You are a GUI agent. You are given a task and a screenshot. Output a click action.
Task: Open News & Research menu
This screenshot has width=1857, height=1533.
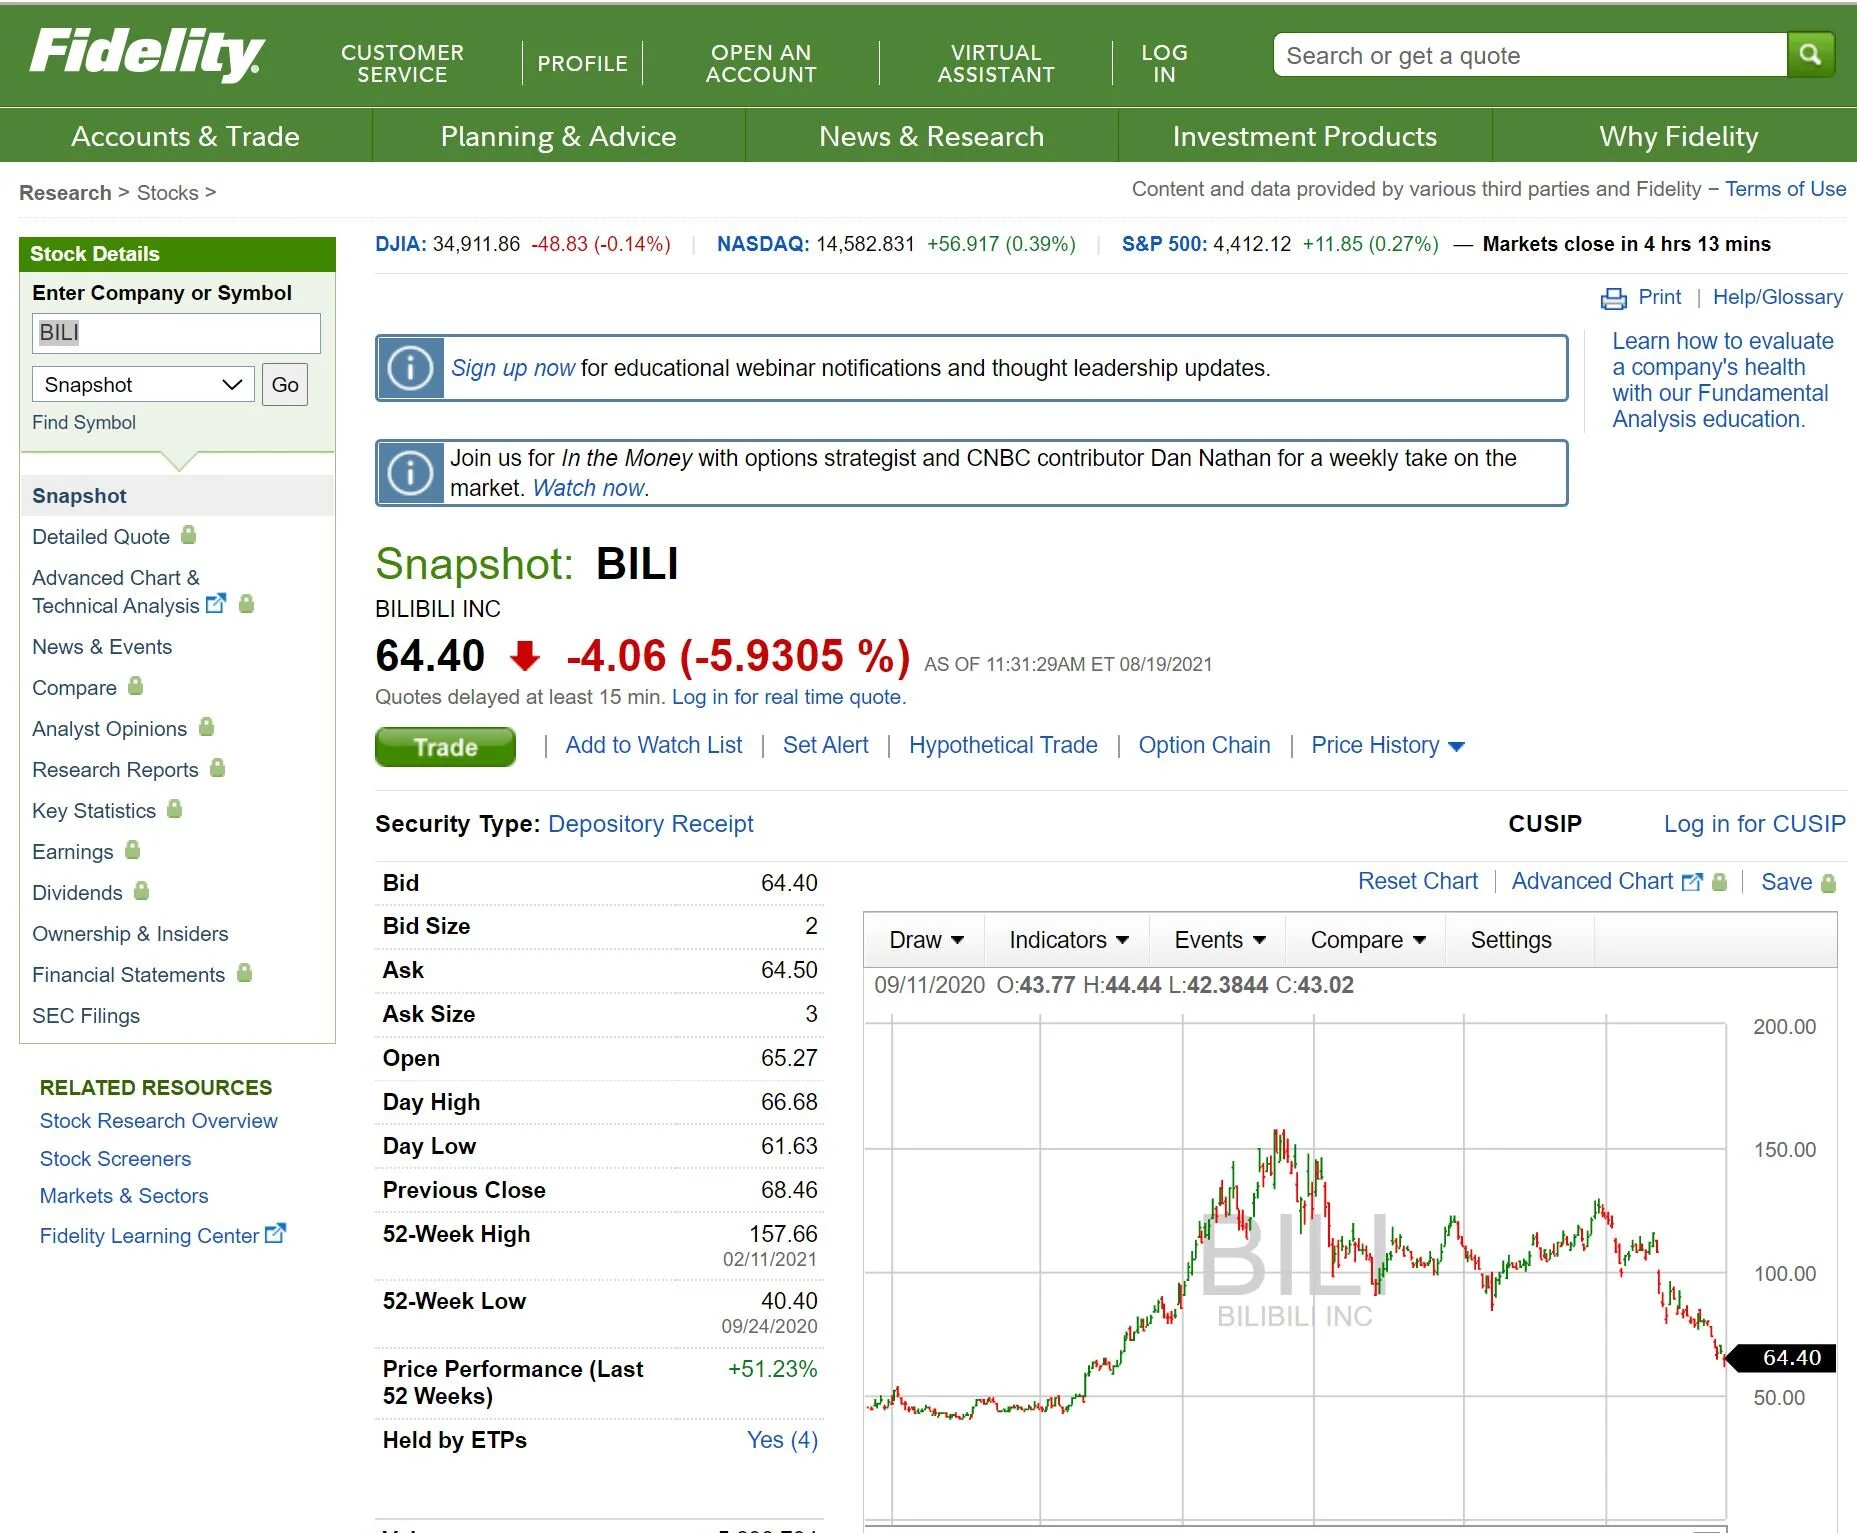[931, 136]
